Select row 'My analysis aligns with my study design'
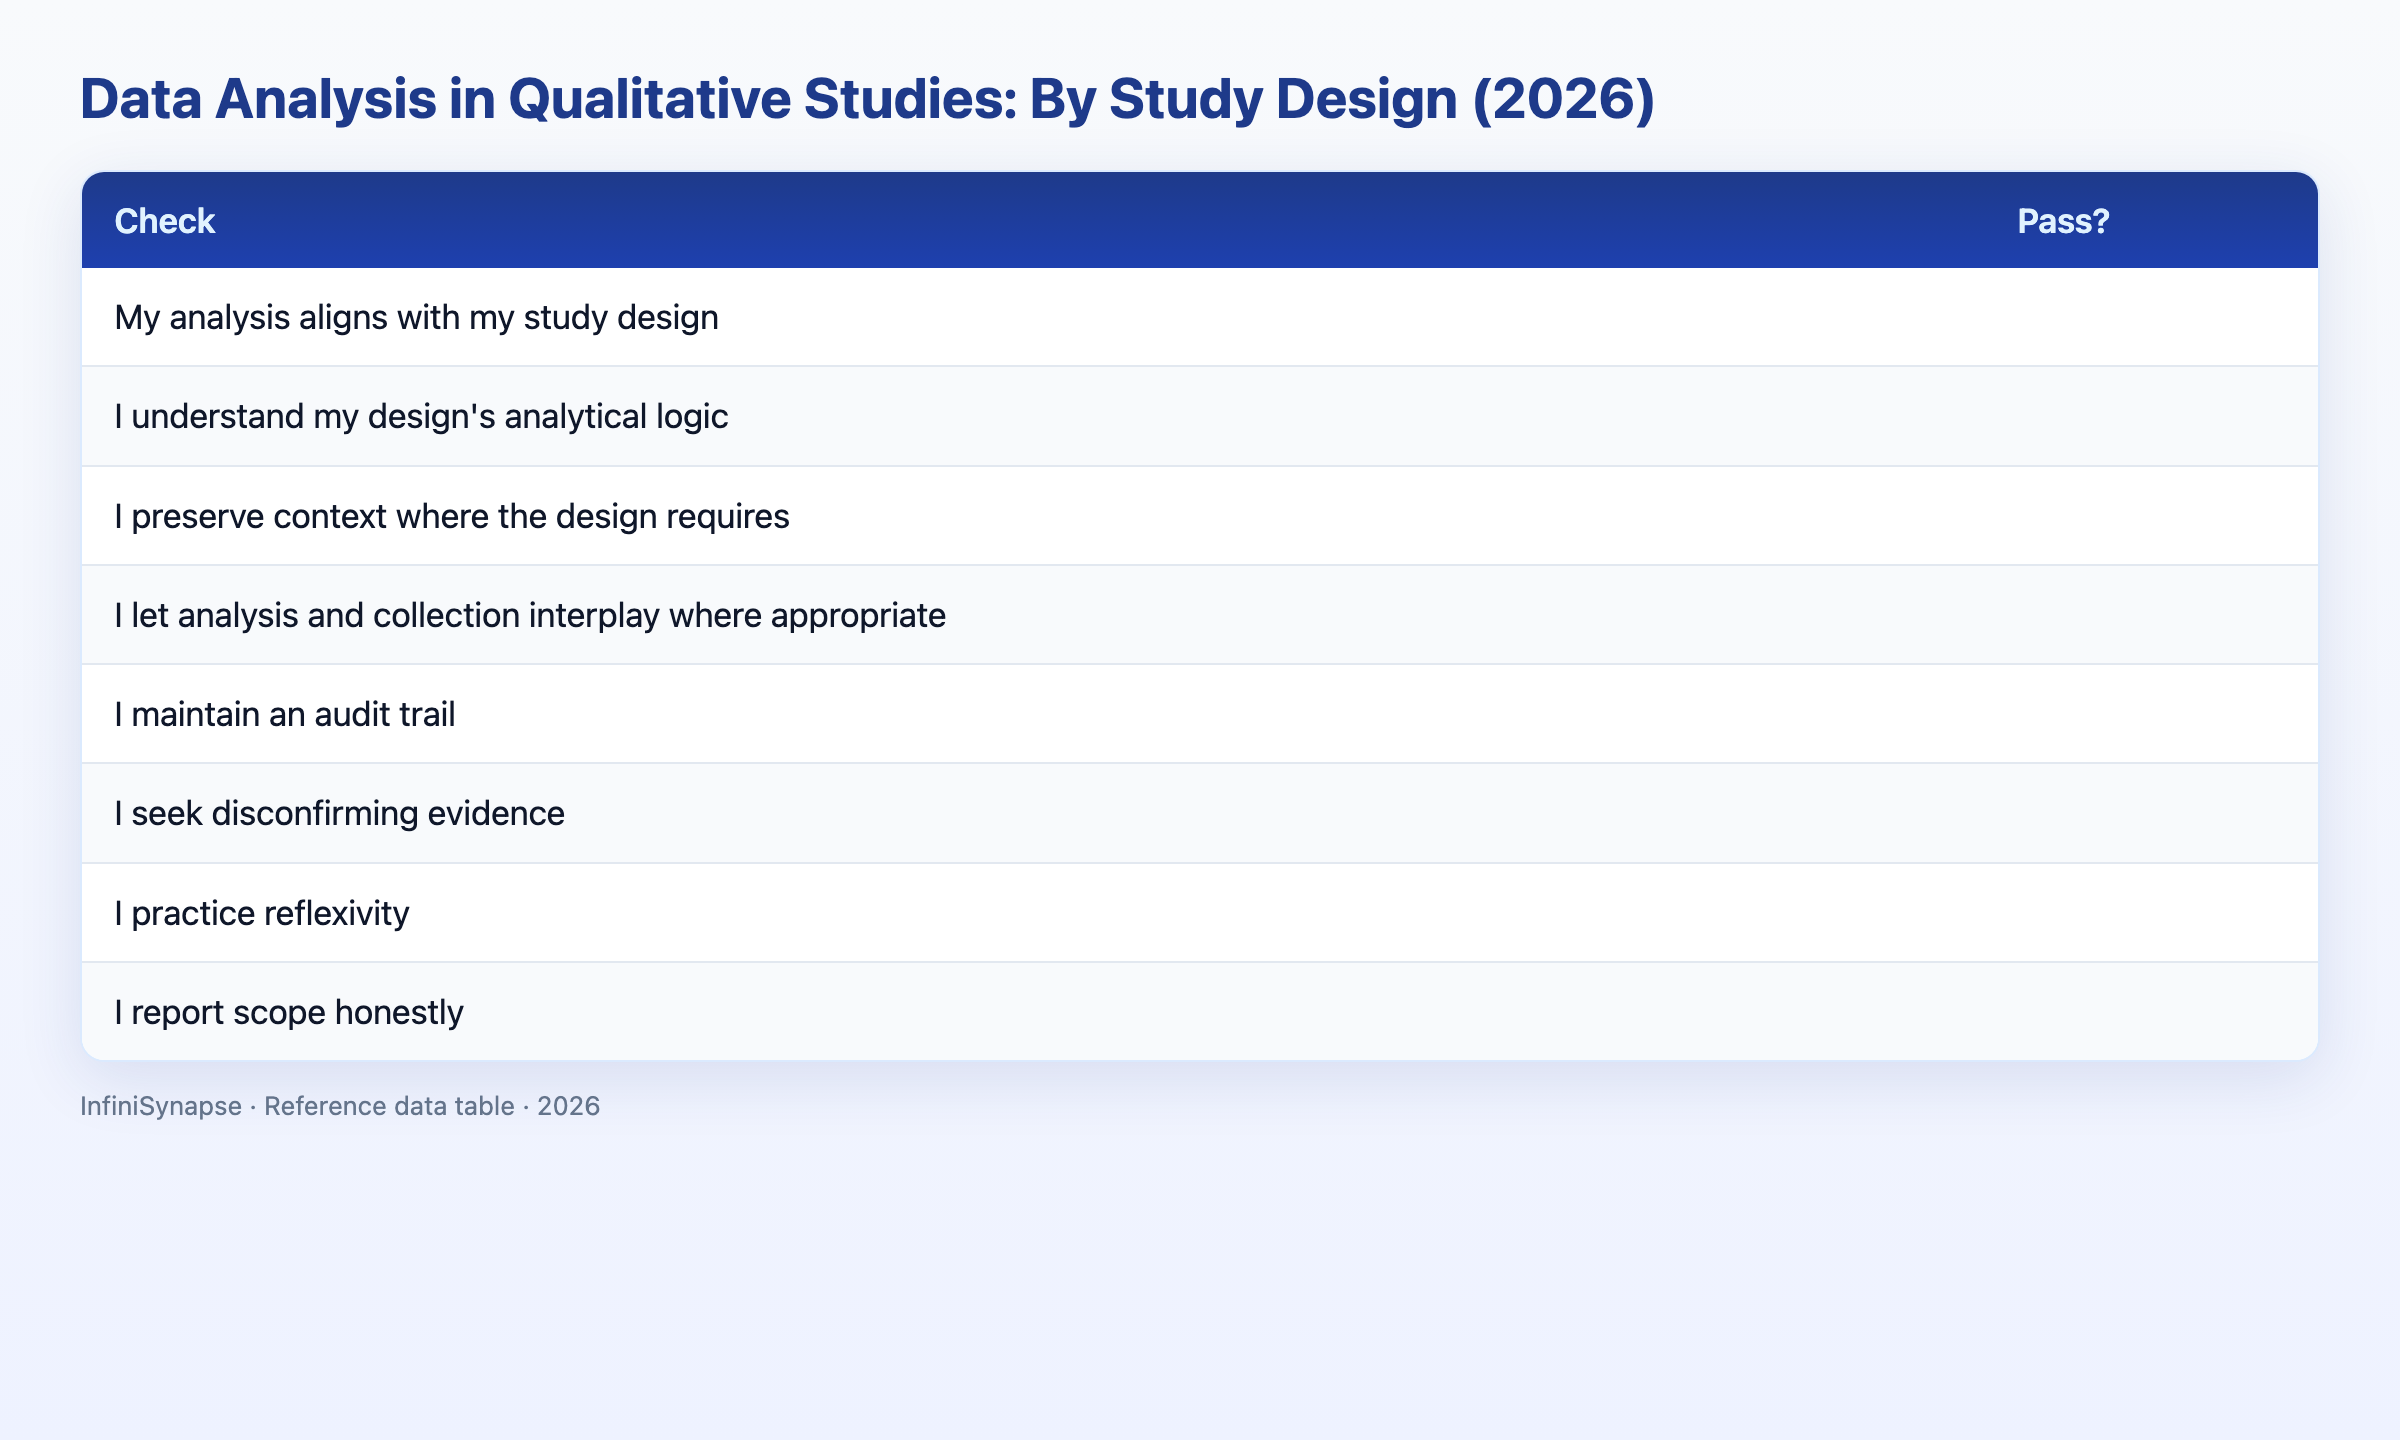This screenshot has width=2400, height=1440. tap(1200, 317)
